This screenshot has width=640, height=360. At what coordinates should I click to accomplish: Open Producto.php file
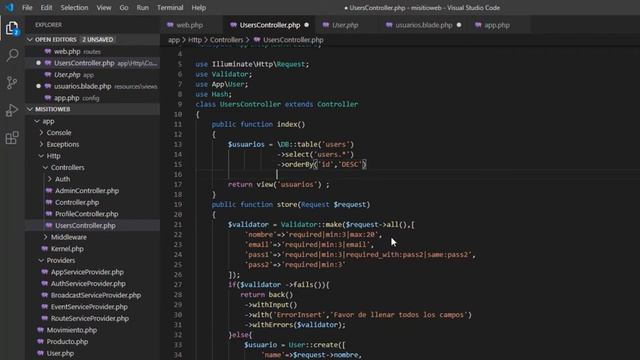coord(67,342)
